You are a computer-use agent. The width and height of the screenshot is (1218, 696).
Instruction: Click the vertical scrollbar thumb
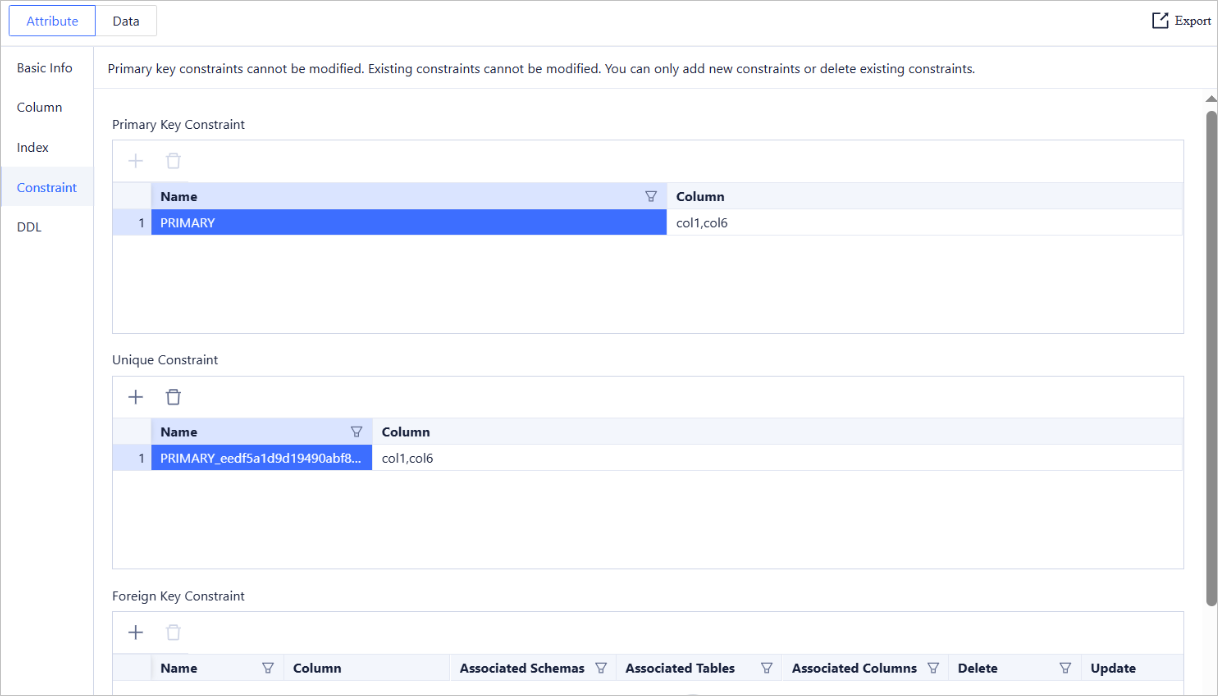tap(1211, 357)
